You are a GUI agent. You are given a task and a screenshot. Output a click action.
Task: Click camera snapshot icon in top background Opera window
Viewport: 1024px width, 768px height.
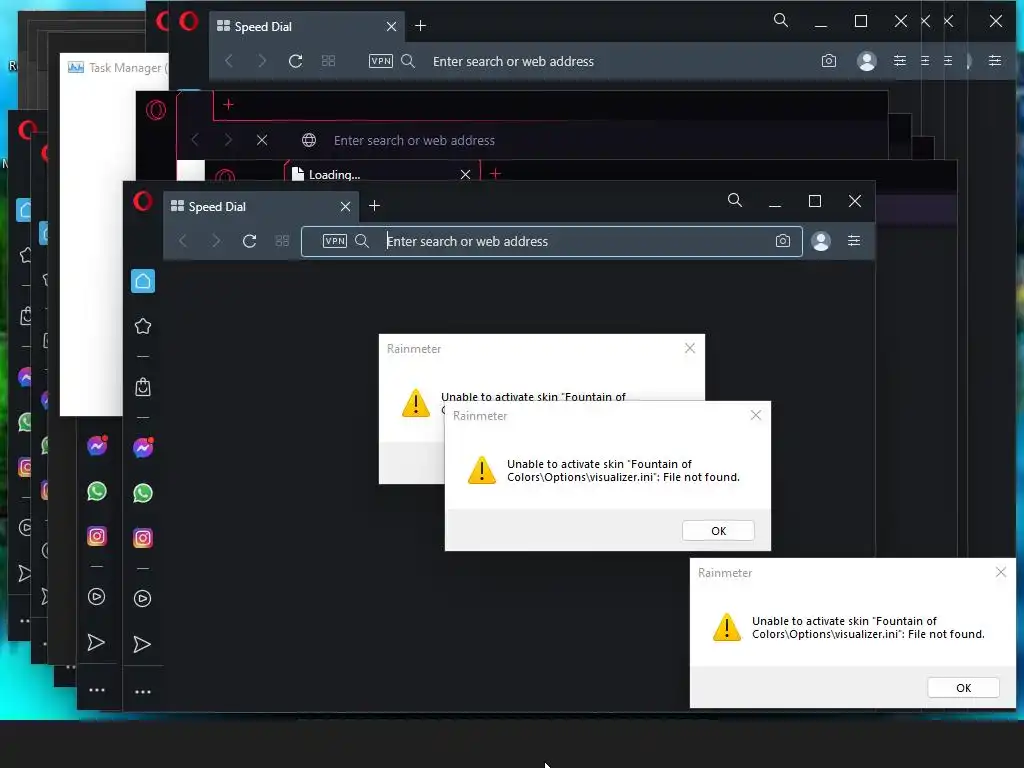(829, 61)
